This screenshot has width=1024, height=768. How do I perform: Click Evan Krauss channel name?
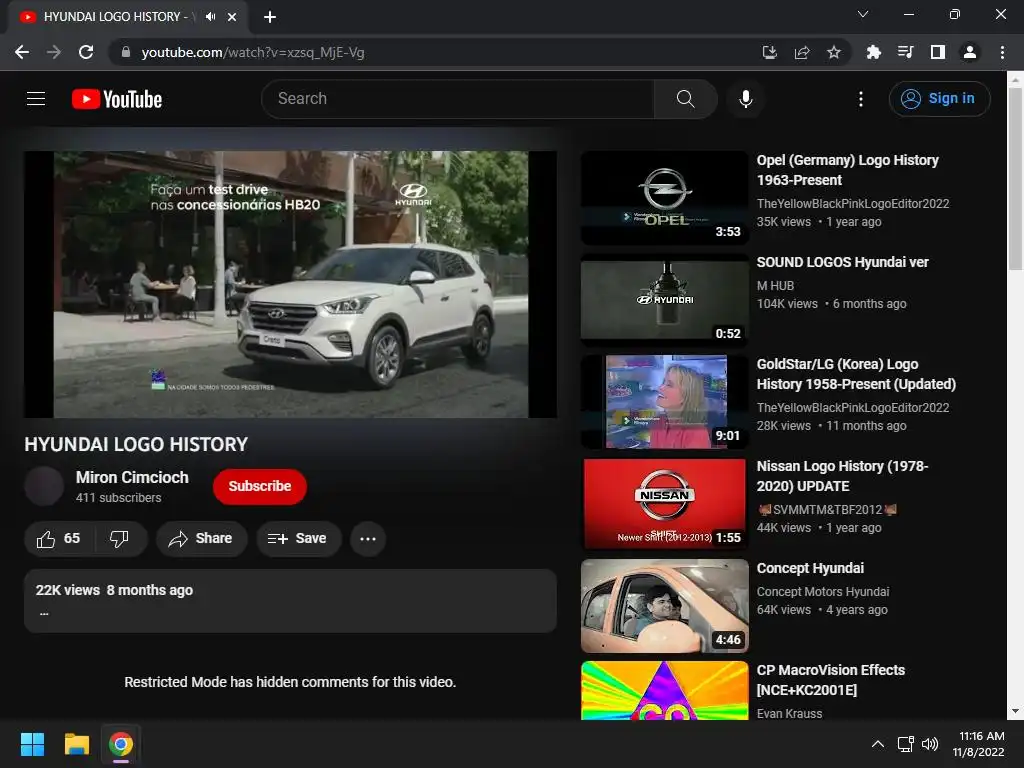[x=789, y=714]
